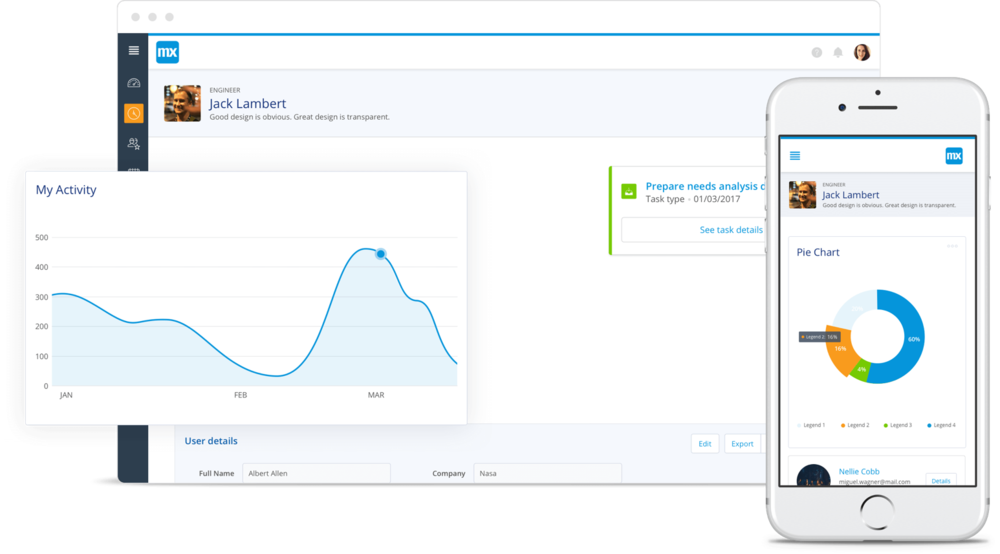The height and width of the screenshot is (554, 1000).
Task: Click the green 4% pie segment
Action: pos(861,371)
